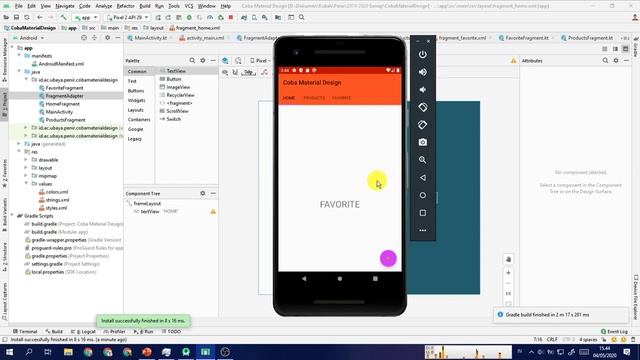Switch to the MainActivity.kt editor tab
Viewport: 640px width, 360px height.
(x=151, y=38)
